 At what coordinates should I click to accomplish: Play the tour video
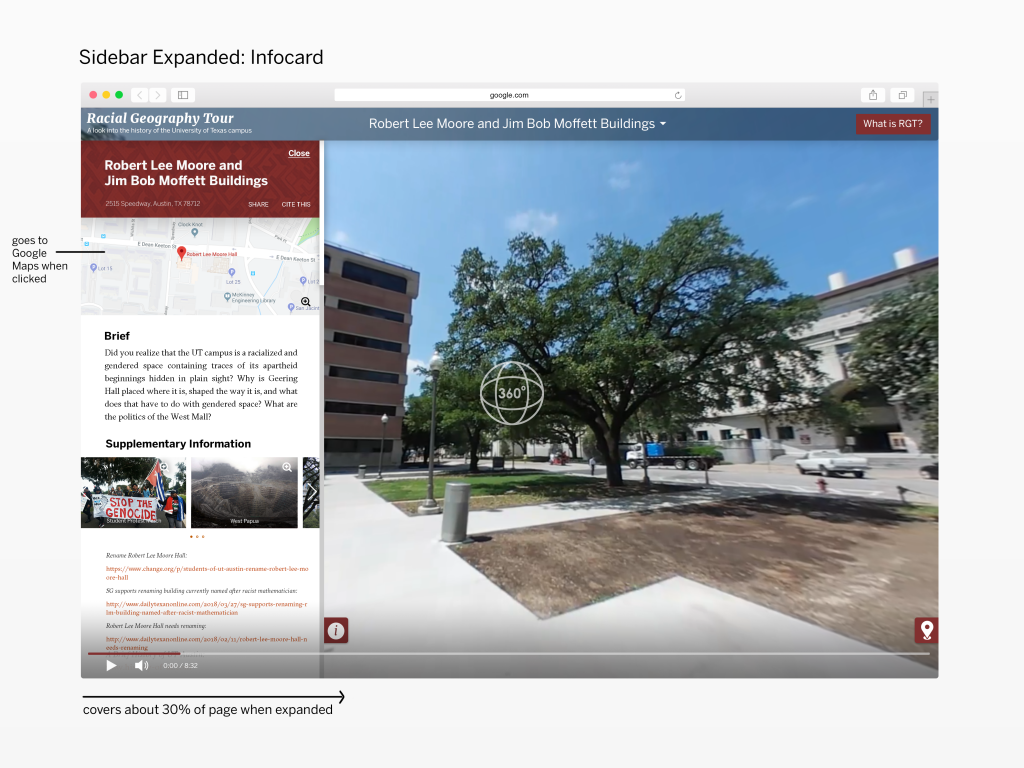click(x=112, y=665)
